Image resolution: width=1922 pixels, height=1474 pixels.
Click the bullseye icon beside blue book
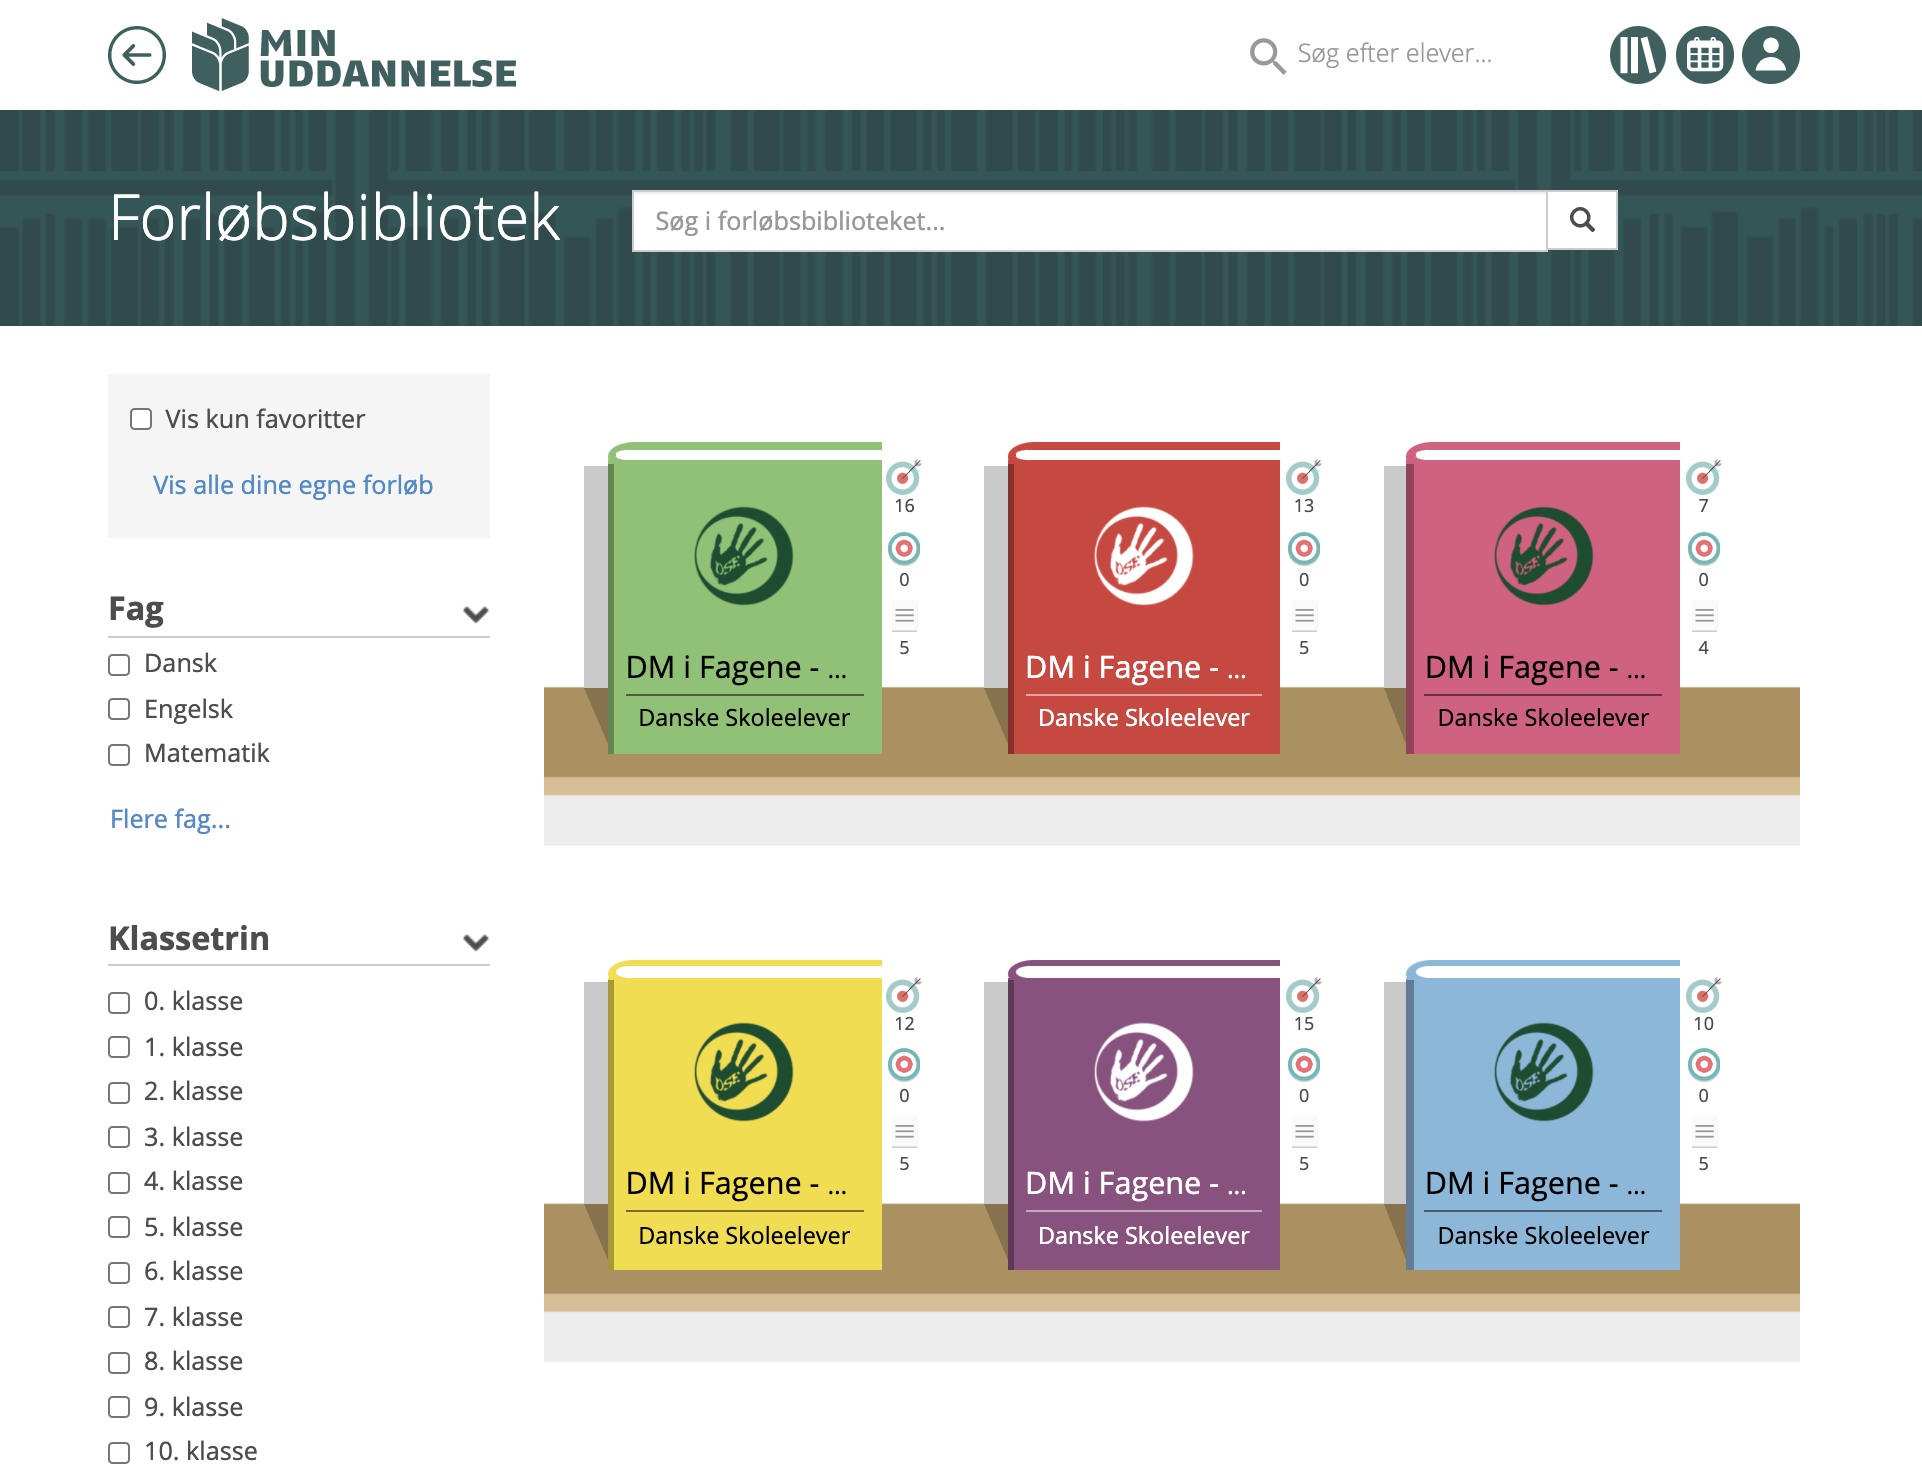pyautogui.click(x=1704, y=1064)
